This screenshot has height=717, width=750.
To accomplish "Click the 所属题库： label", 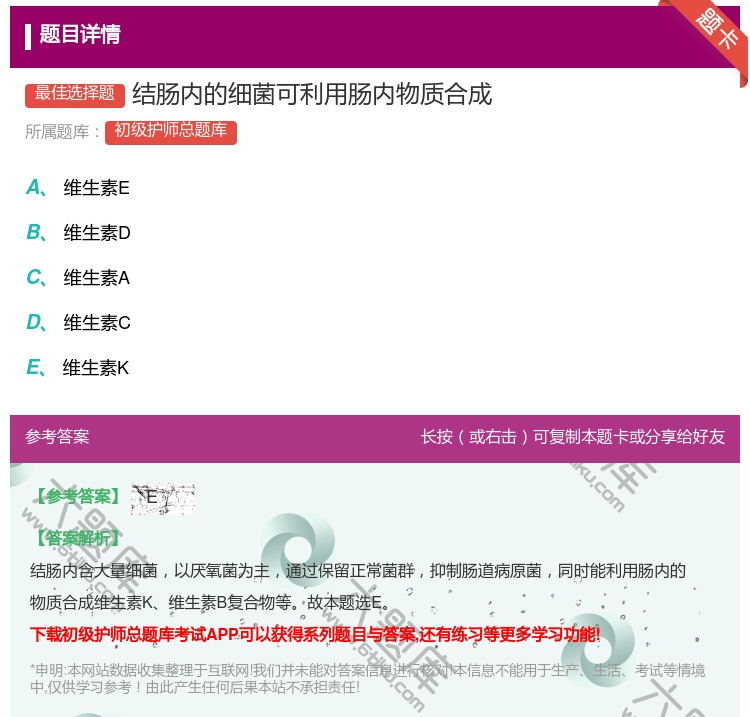I will tap(63, 132).
